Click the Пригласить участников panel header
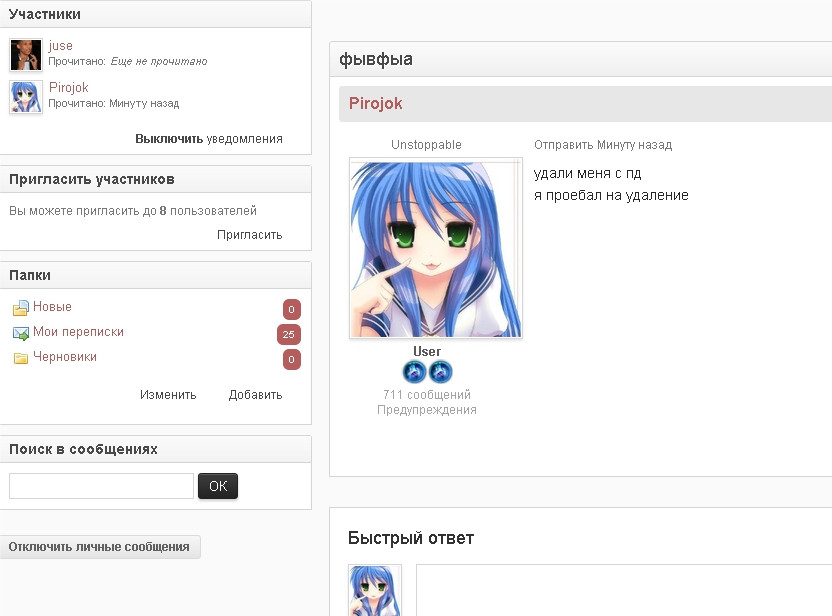The height and width of the screenshot is (616, 832). click(155, 179)
